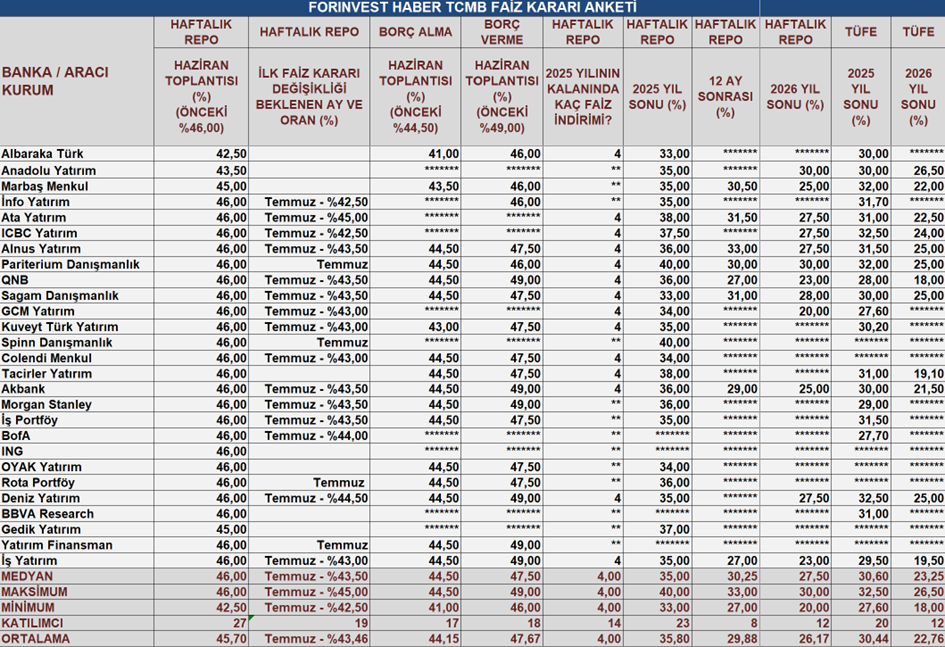945x647 pixels.
Task: Select the Morgan Stanley name cell
Action: pos(46,405)
